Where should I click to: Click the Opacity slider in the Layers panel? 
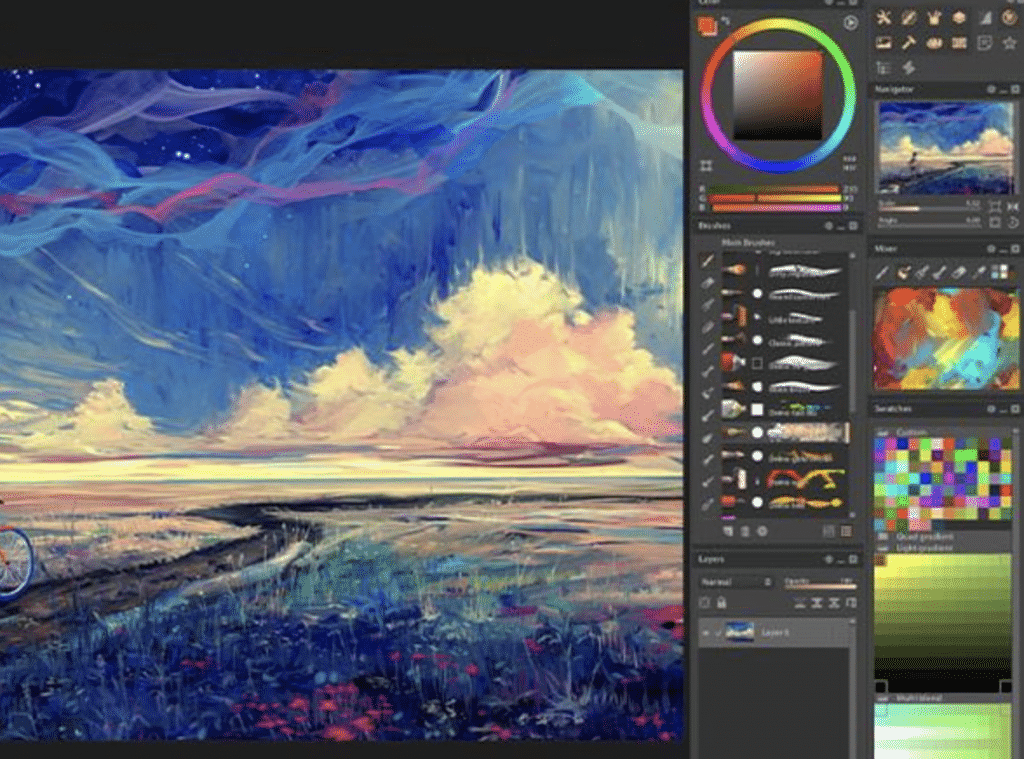tap(822, 586)
